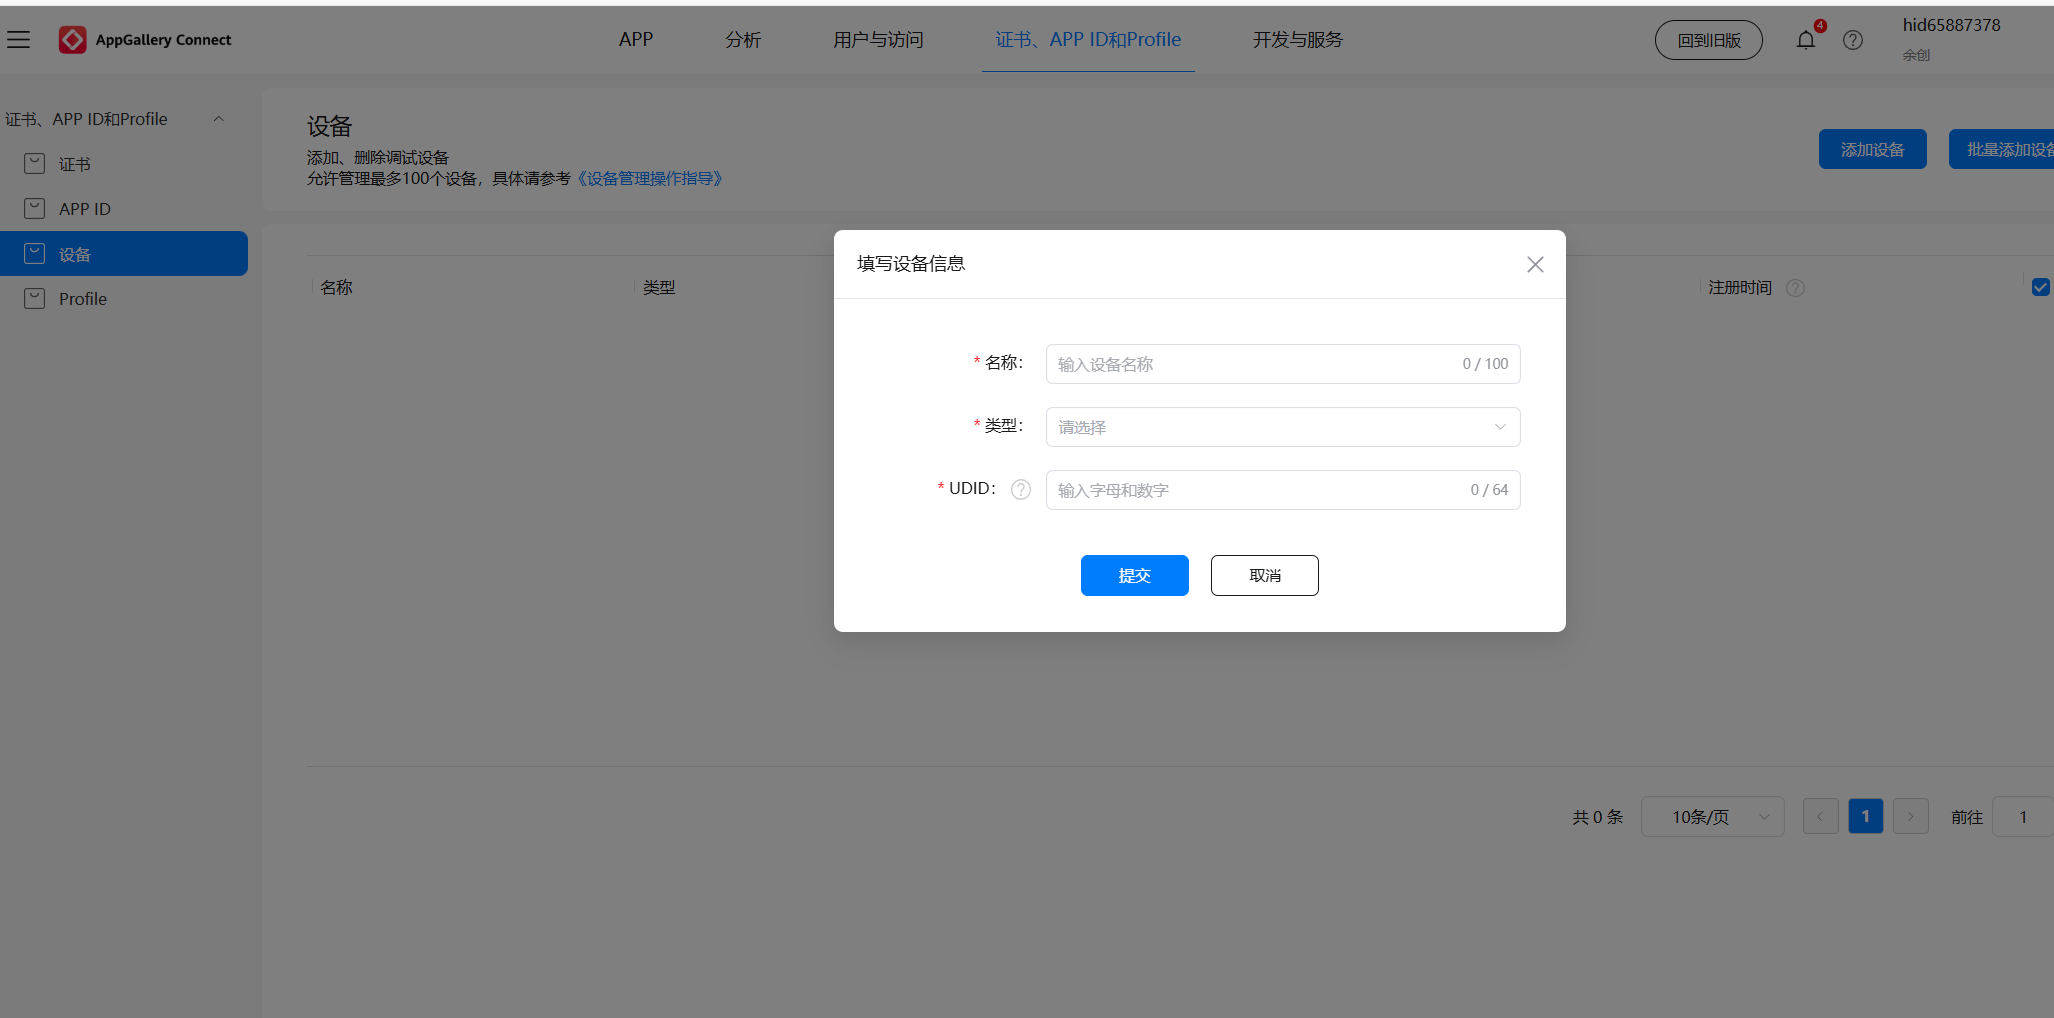Click the APP ID sidebar icon
This screenshot has width=2054, height=1018.
point(35,208)
